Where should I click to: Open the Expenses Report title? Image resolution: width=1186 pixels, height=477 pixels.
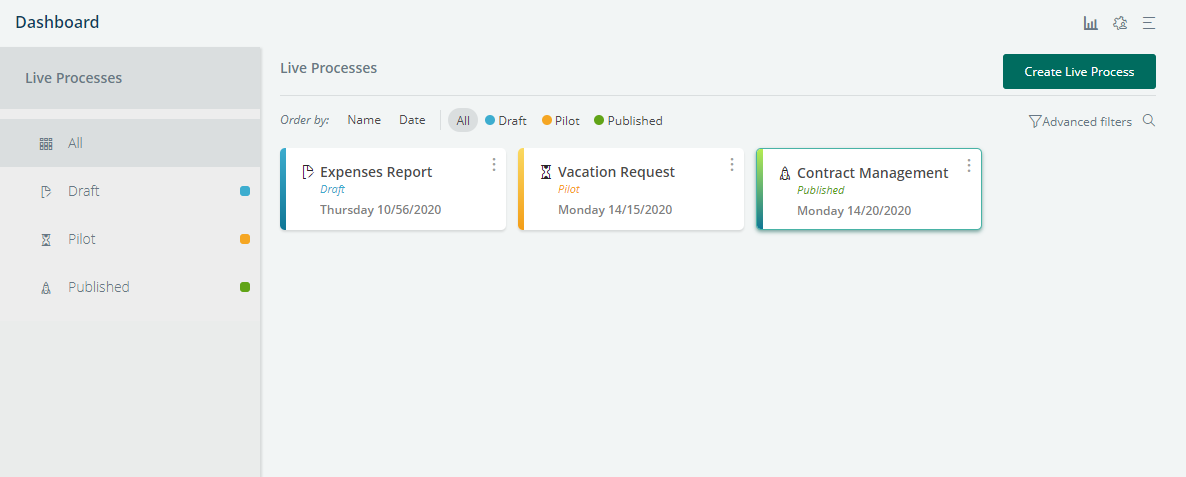[376, 172]
